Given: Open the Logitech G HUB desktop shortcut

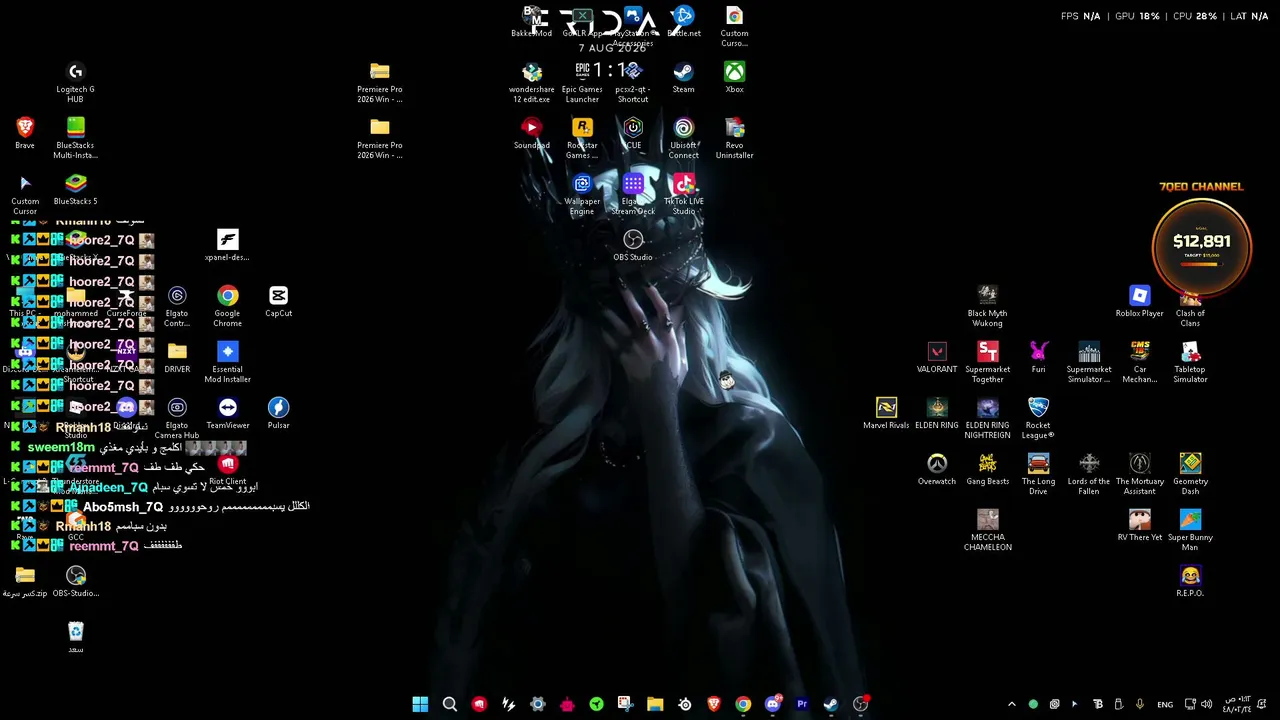Looking at the screenshot, I should tap(75, 82).
